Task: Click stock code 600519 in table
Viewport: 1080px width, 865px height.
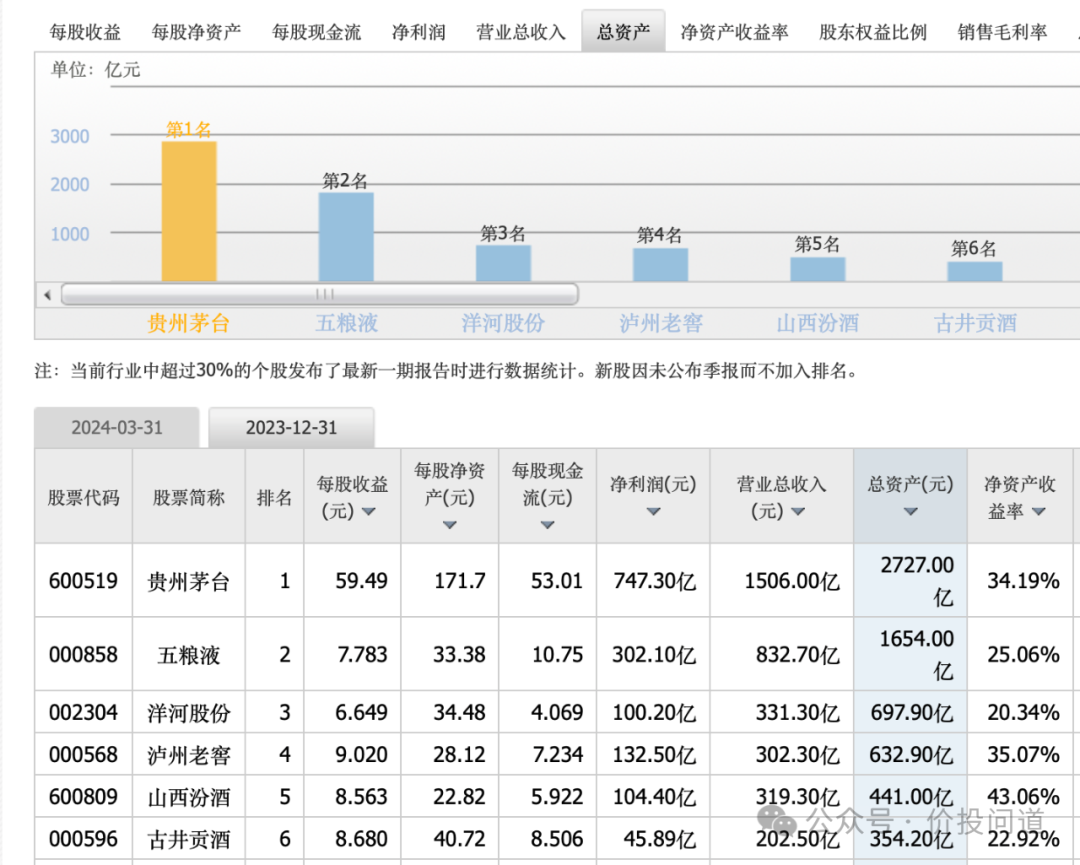Action: 83,581
